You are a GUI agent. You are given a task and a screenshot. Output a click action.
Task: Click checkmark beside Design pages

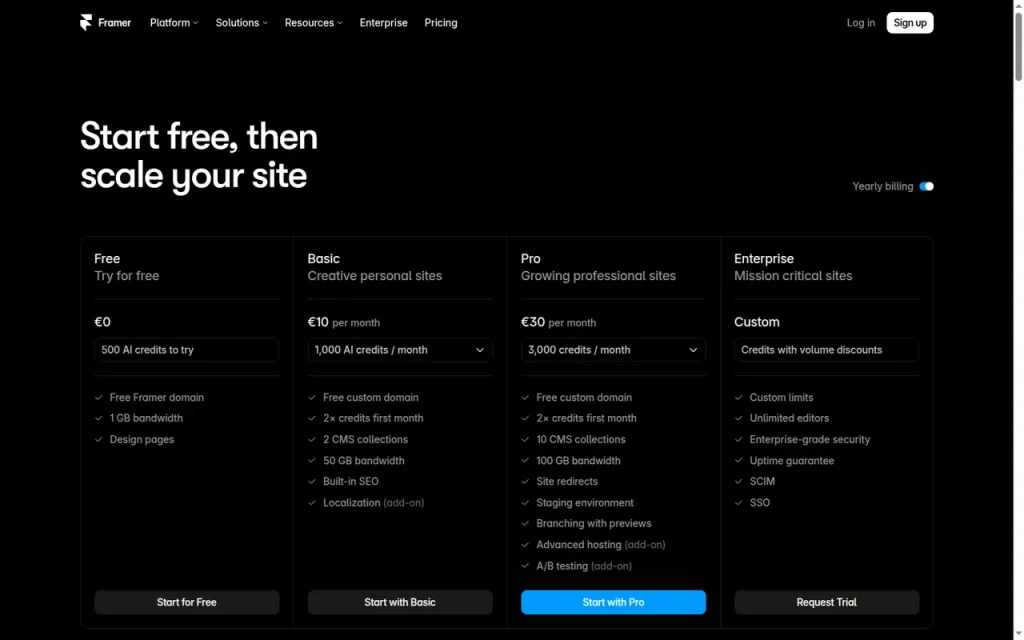[99, 440]
